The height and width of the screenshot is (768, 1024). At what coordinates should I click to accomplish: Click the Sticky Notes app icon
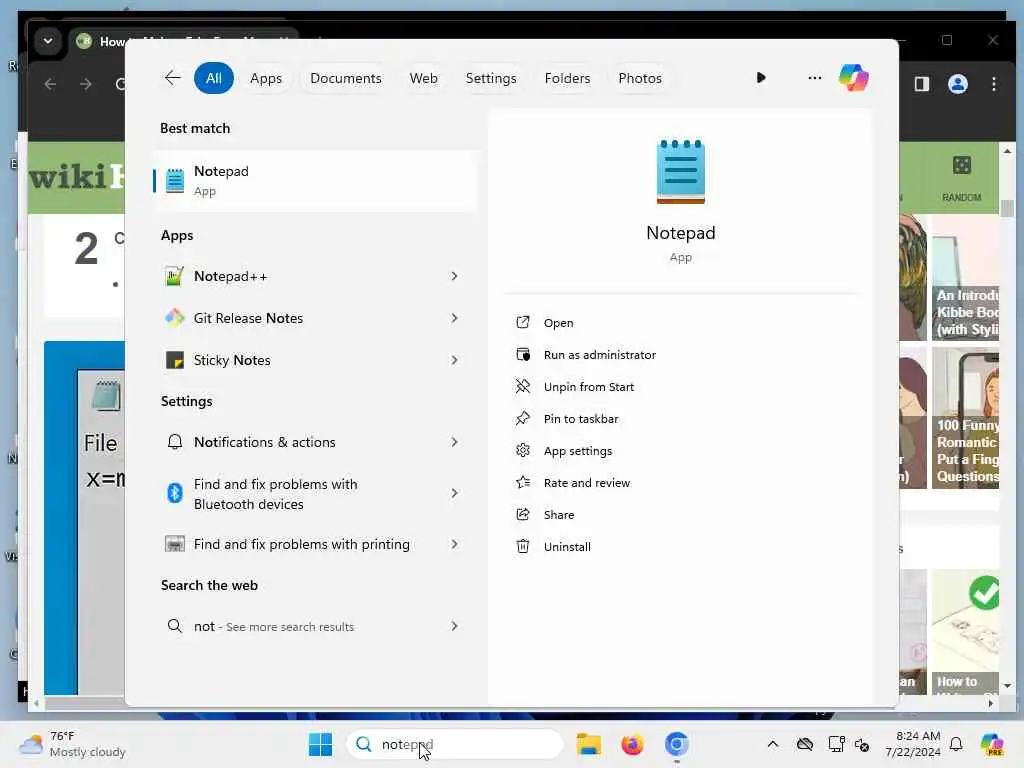click(x=174, y=360)
